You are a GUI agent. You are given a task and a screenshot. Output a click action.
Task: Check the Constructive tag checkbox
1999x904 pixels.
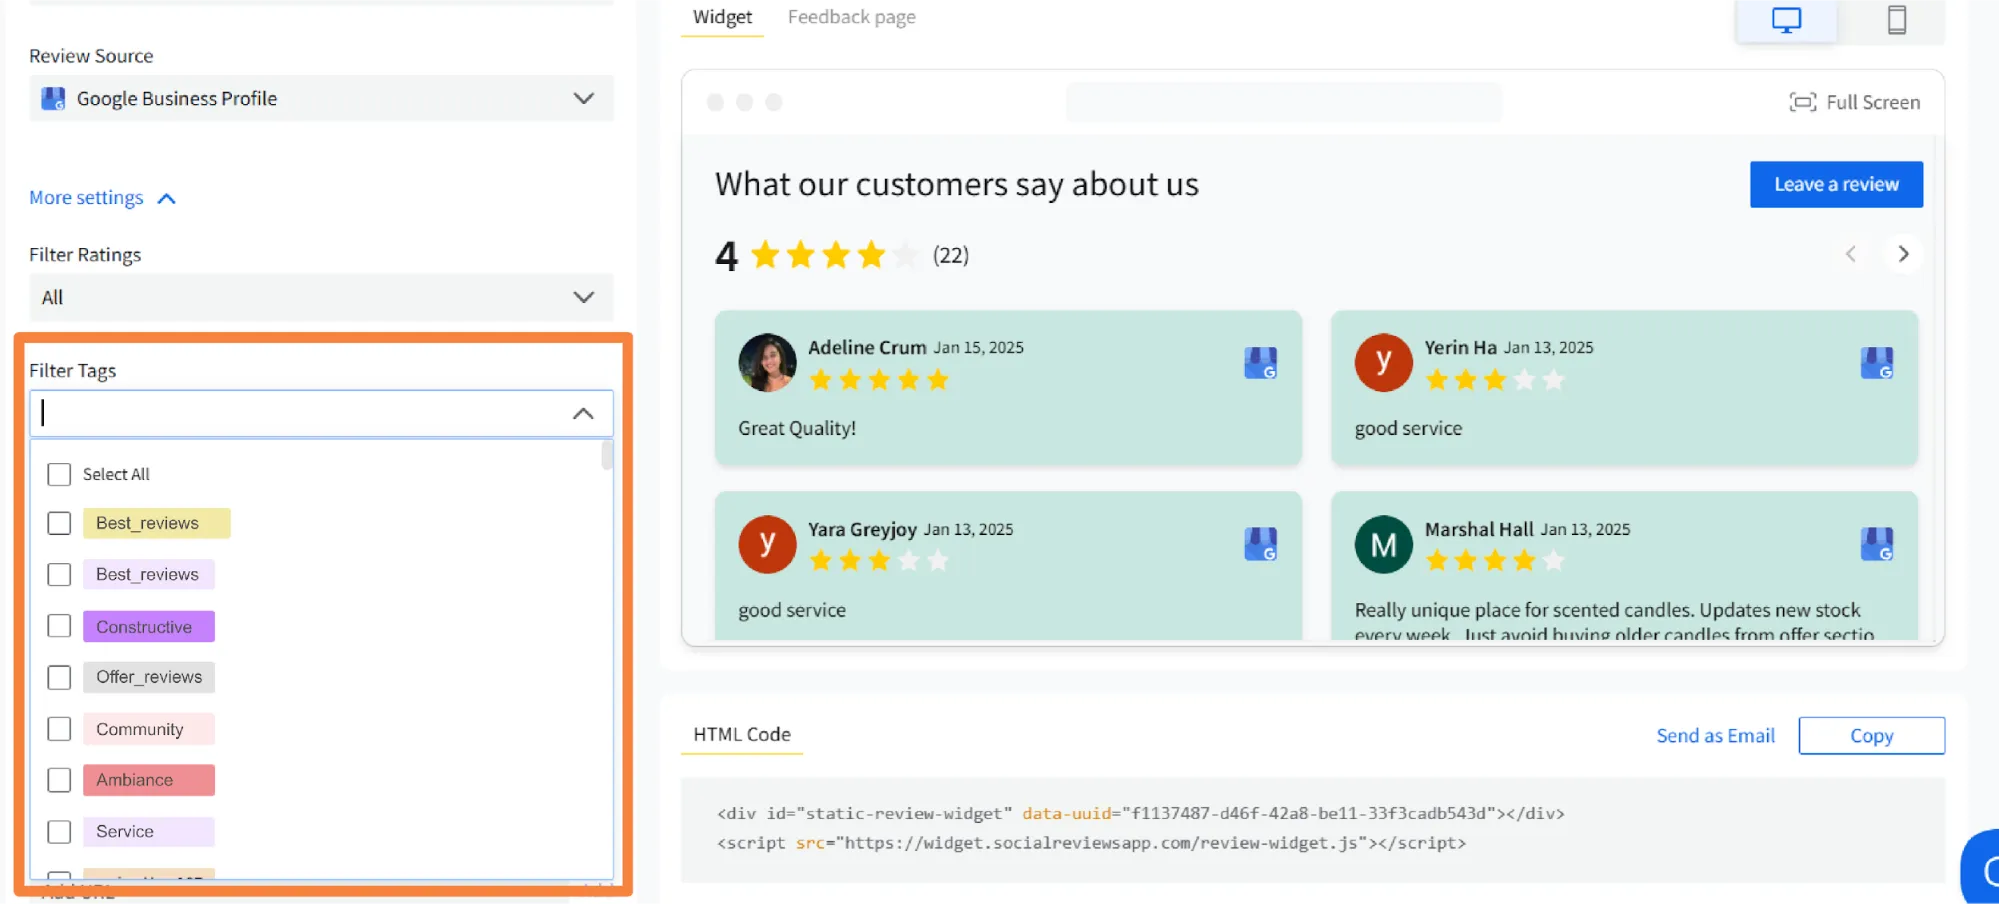pyautogui.click(x=59, y=626)
